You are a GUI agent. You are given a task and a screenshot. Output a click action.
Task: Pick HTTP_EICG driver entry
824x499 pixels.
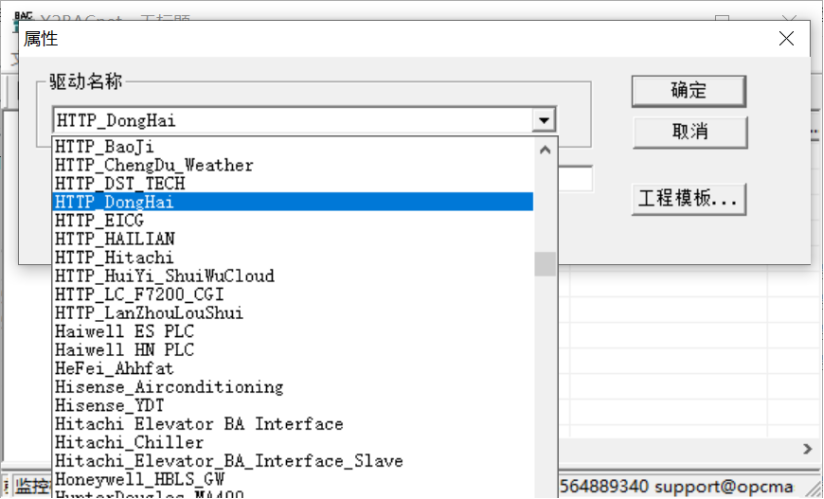293,220
